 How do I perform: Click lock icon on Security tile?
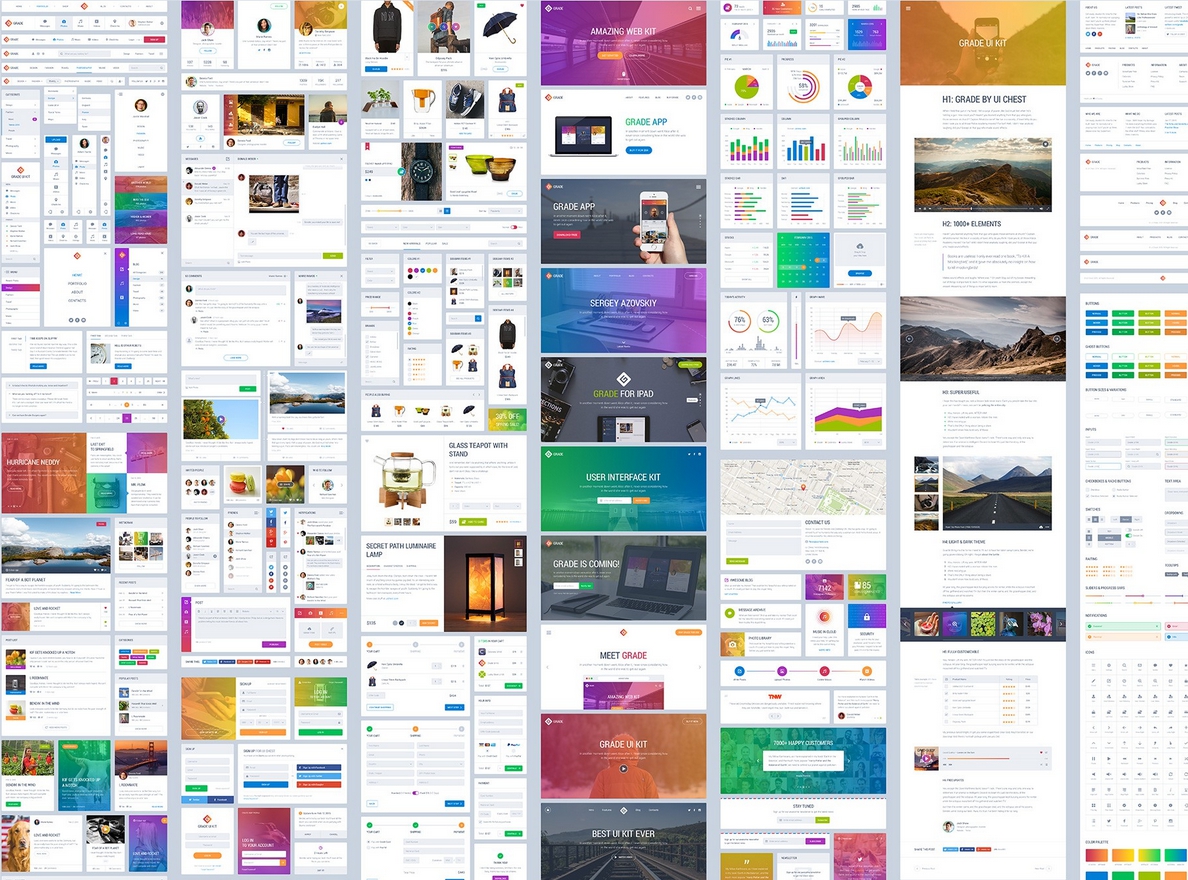(866, 616)
